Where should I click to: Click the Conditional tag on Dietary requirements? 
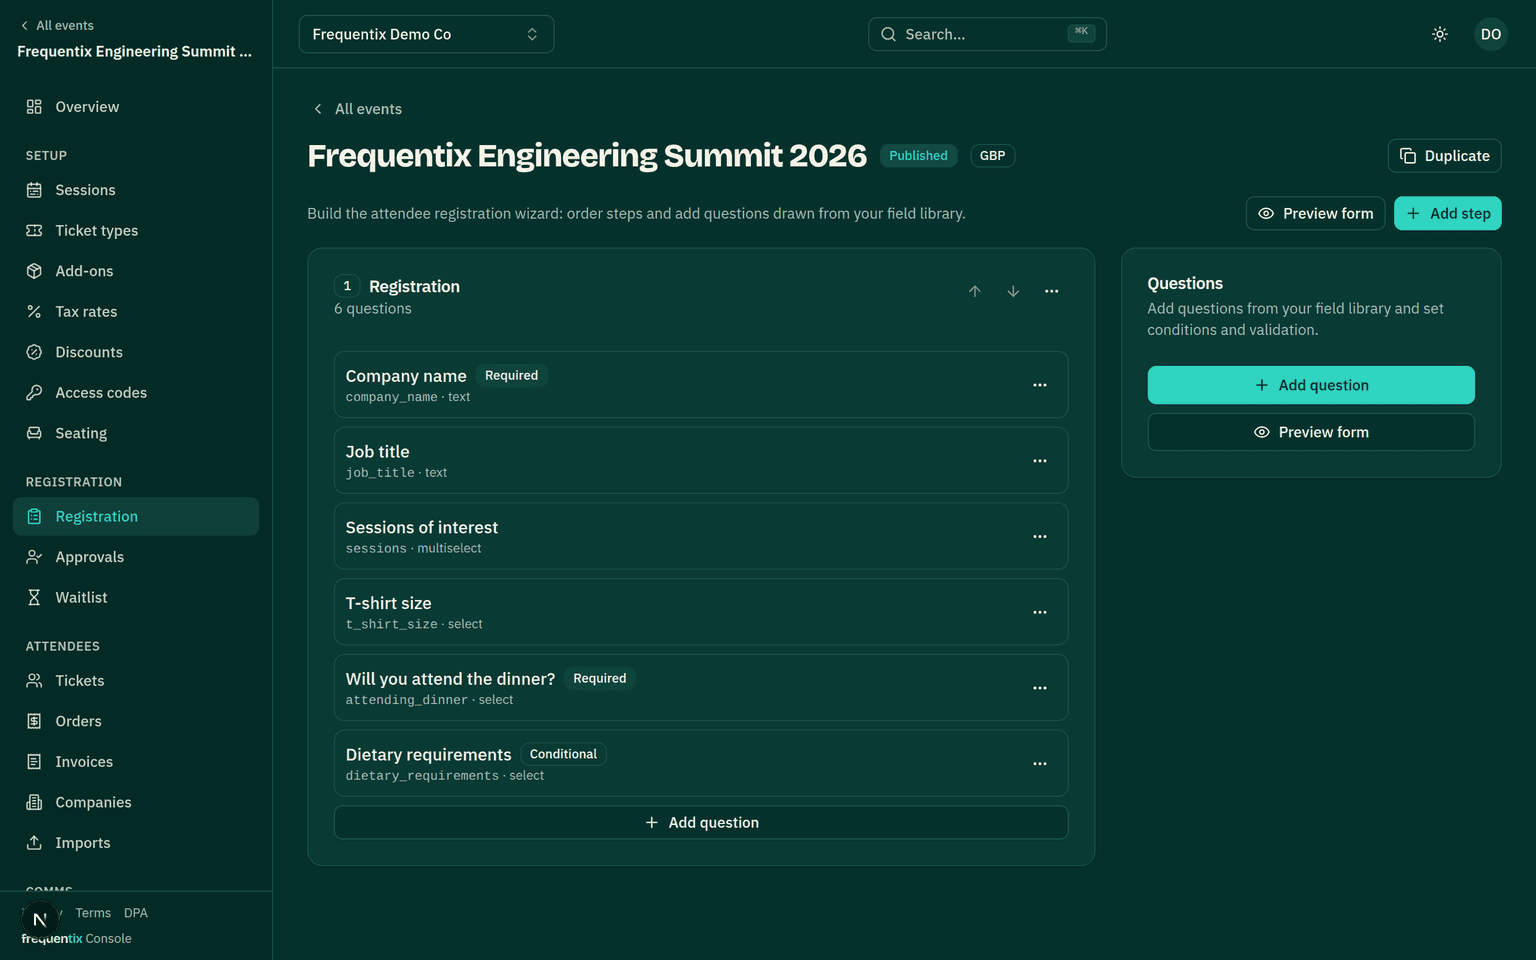tap(563, 754)
